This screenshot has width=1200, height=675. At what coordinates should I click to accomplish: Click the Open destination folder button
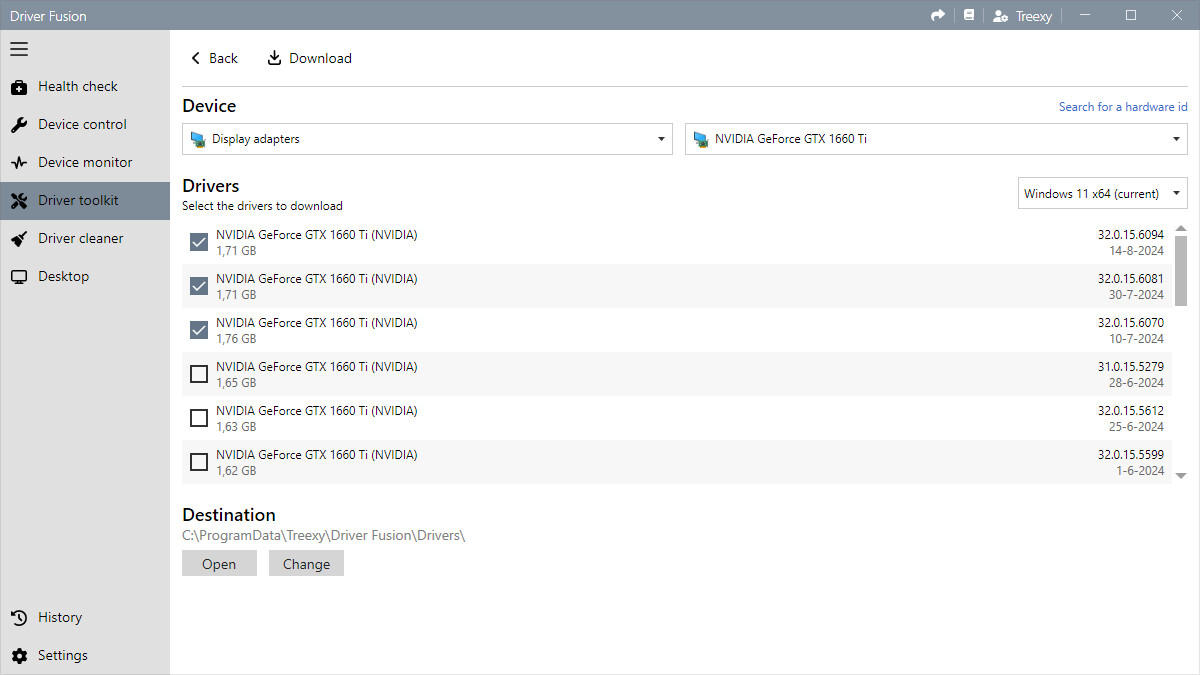point(219,564)
